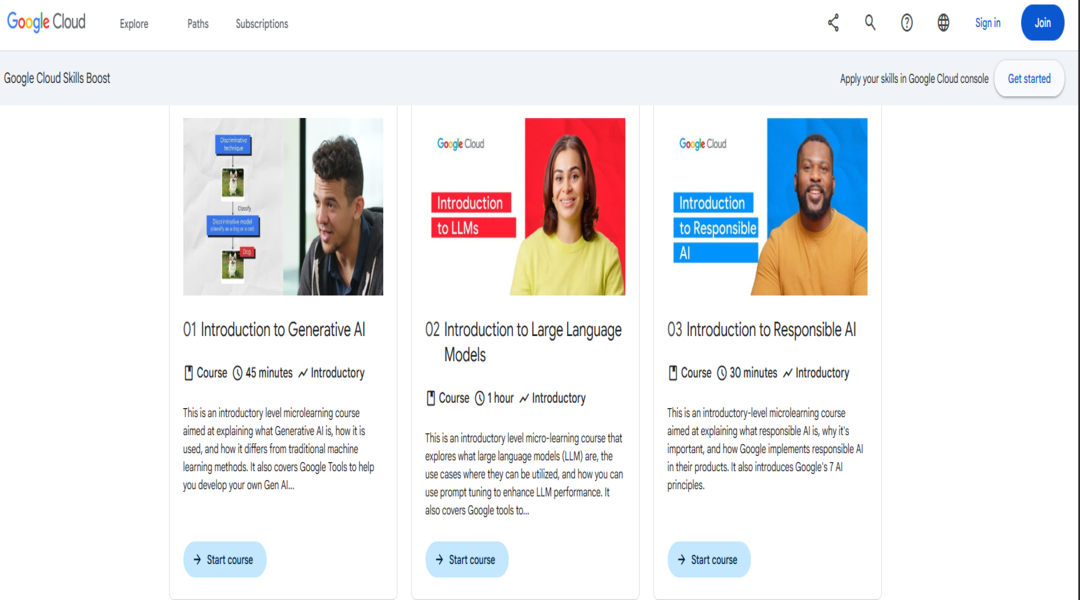Open the Introduction to LLMs thumbnail
The image size is (1080, 600).
(x=526, y=207)
